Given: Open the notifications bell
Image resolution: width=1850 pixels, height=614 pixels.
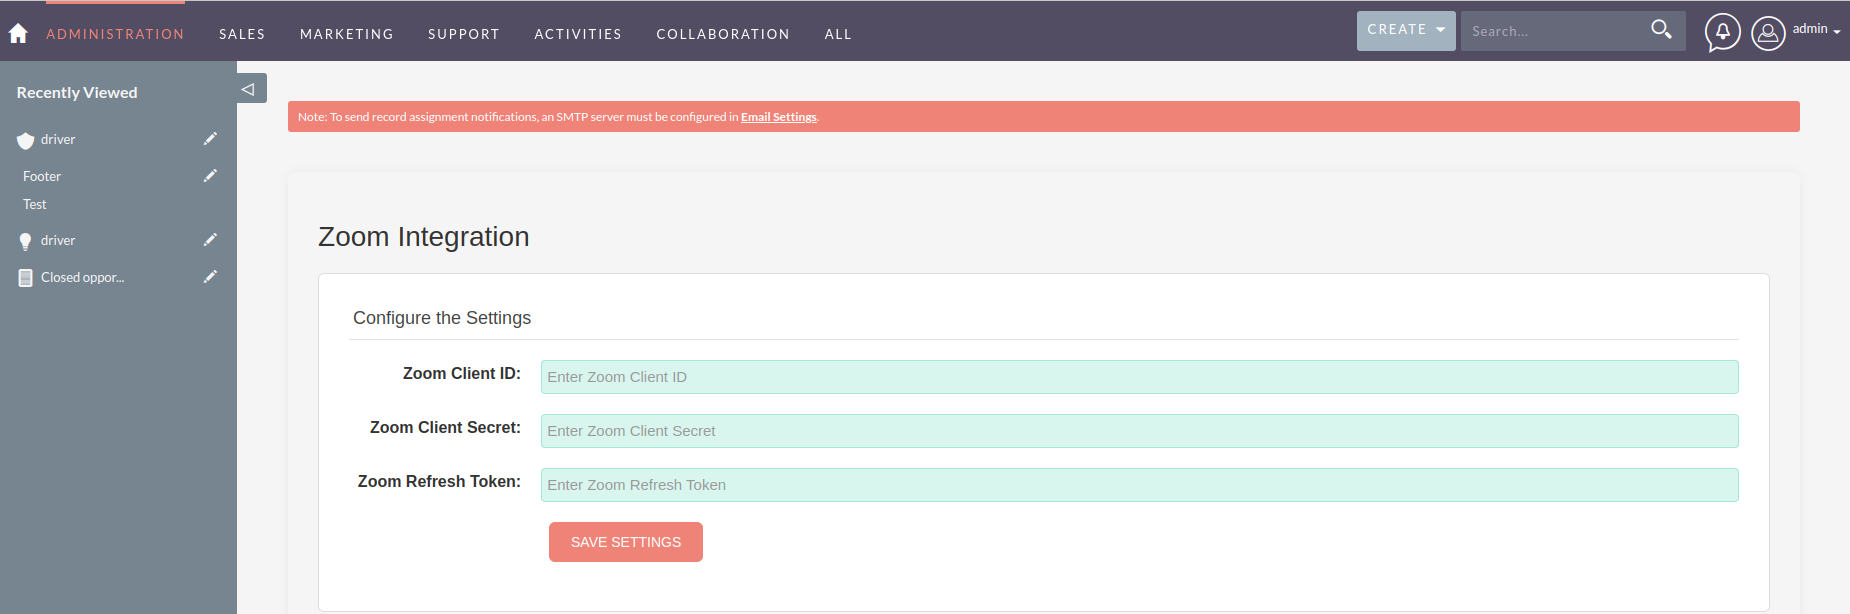Looking at the screenshot, I should pos(1722,32).
